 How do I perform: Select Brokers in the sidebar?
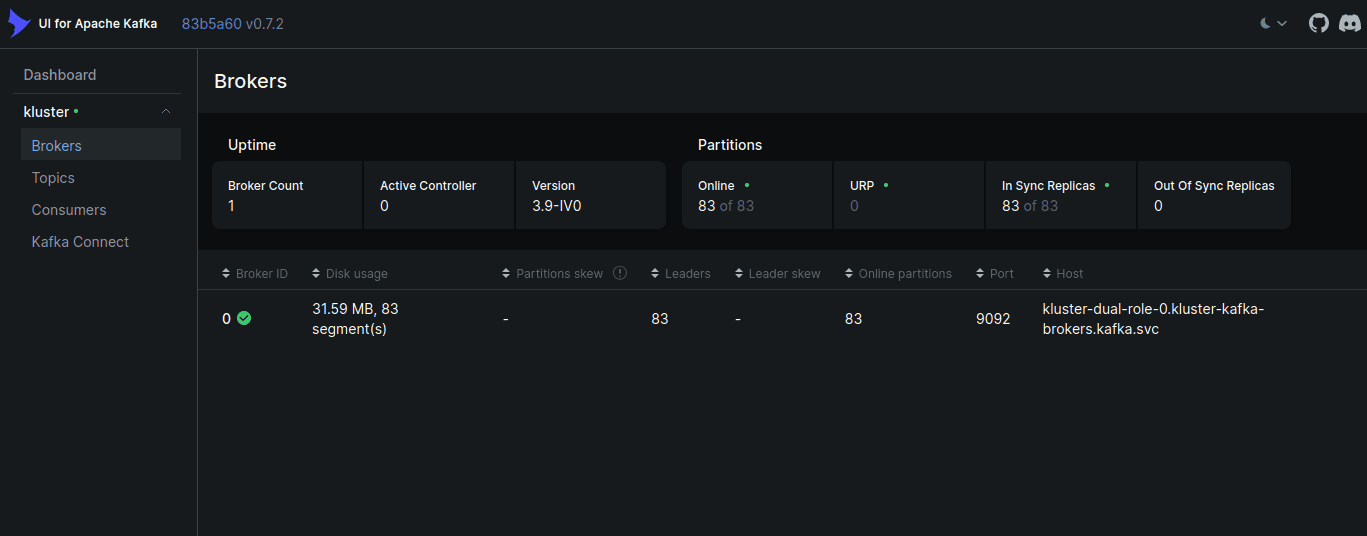[x=57, y=146]
